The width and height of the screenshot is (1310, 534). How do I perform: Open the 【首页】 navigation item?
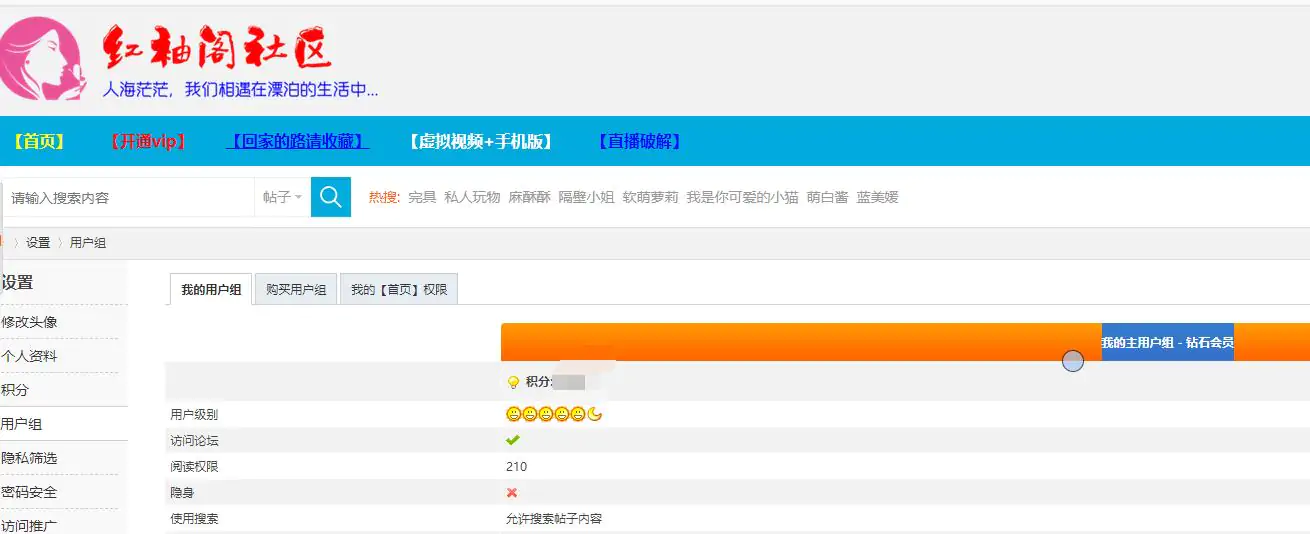point(39,142)
